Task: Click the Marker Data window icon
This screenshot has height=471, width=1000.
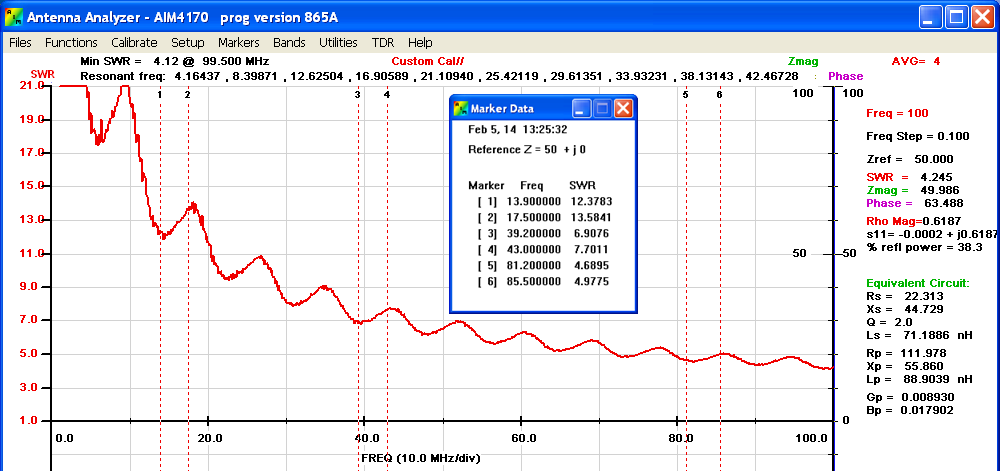Action: pyautogui.click(x=461, y=109)
